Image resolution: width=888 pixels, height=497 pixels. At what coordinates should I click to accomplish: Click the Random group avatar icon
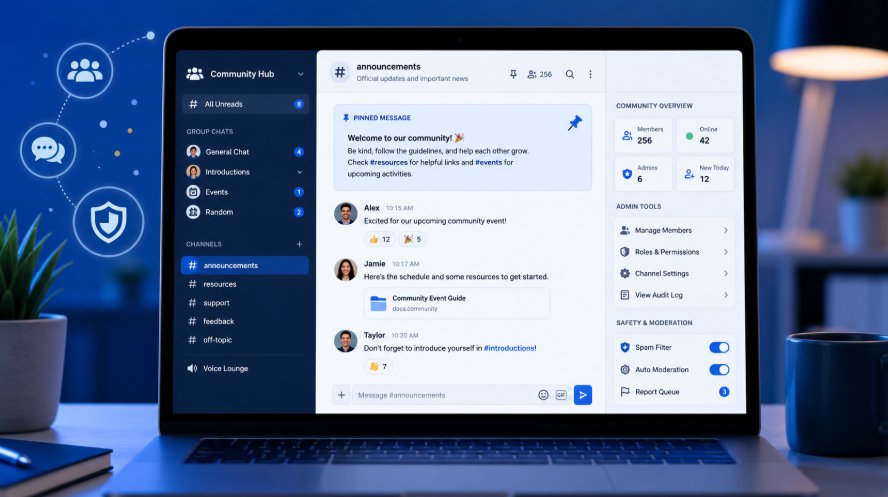point(193,212)
